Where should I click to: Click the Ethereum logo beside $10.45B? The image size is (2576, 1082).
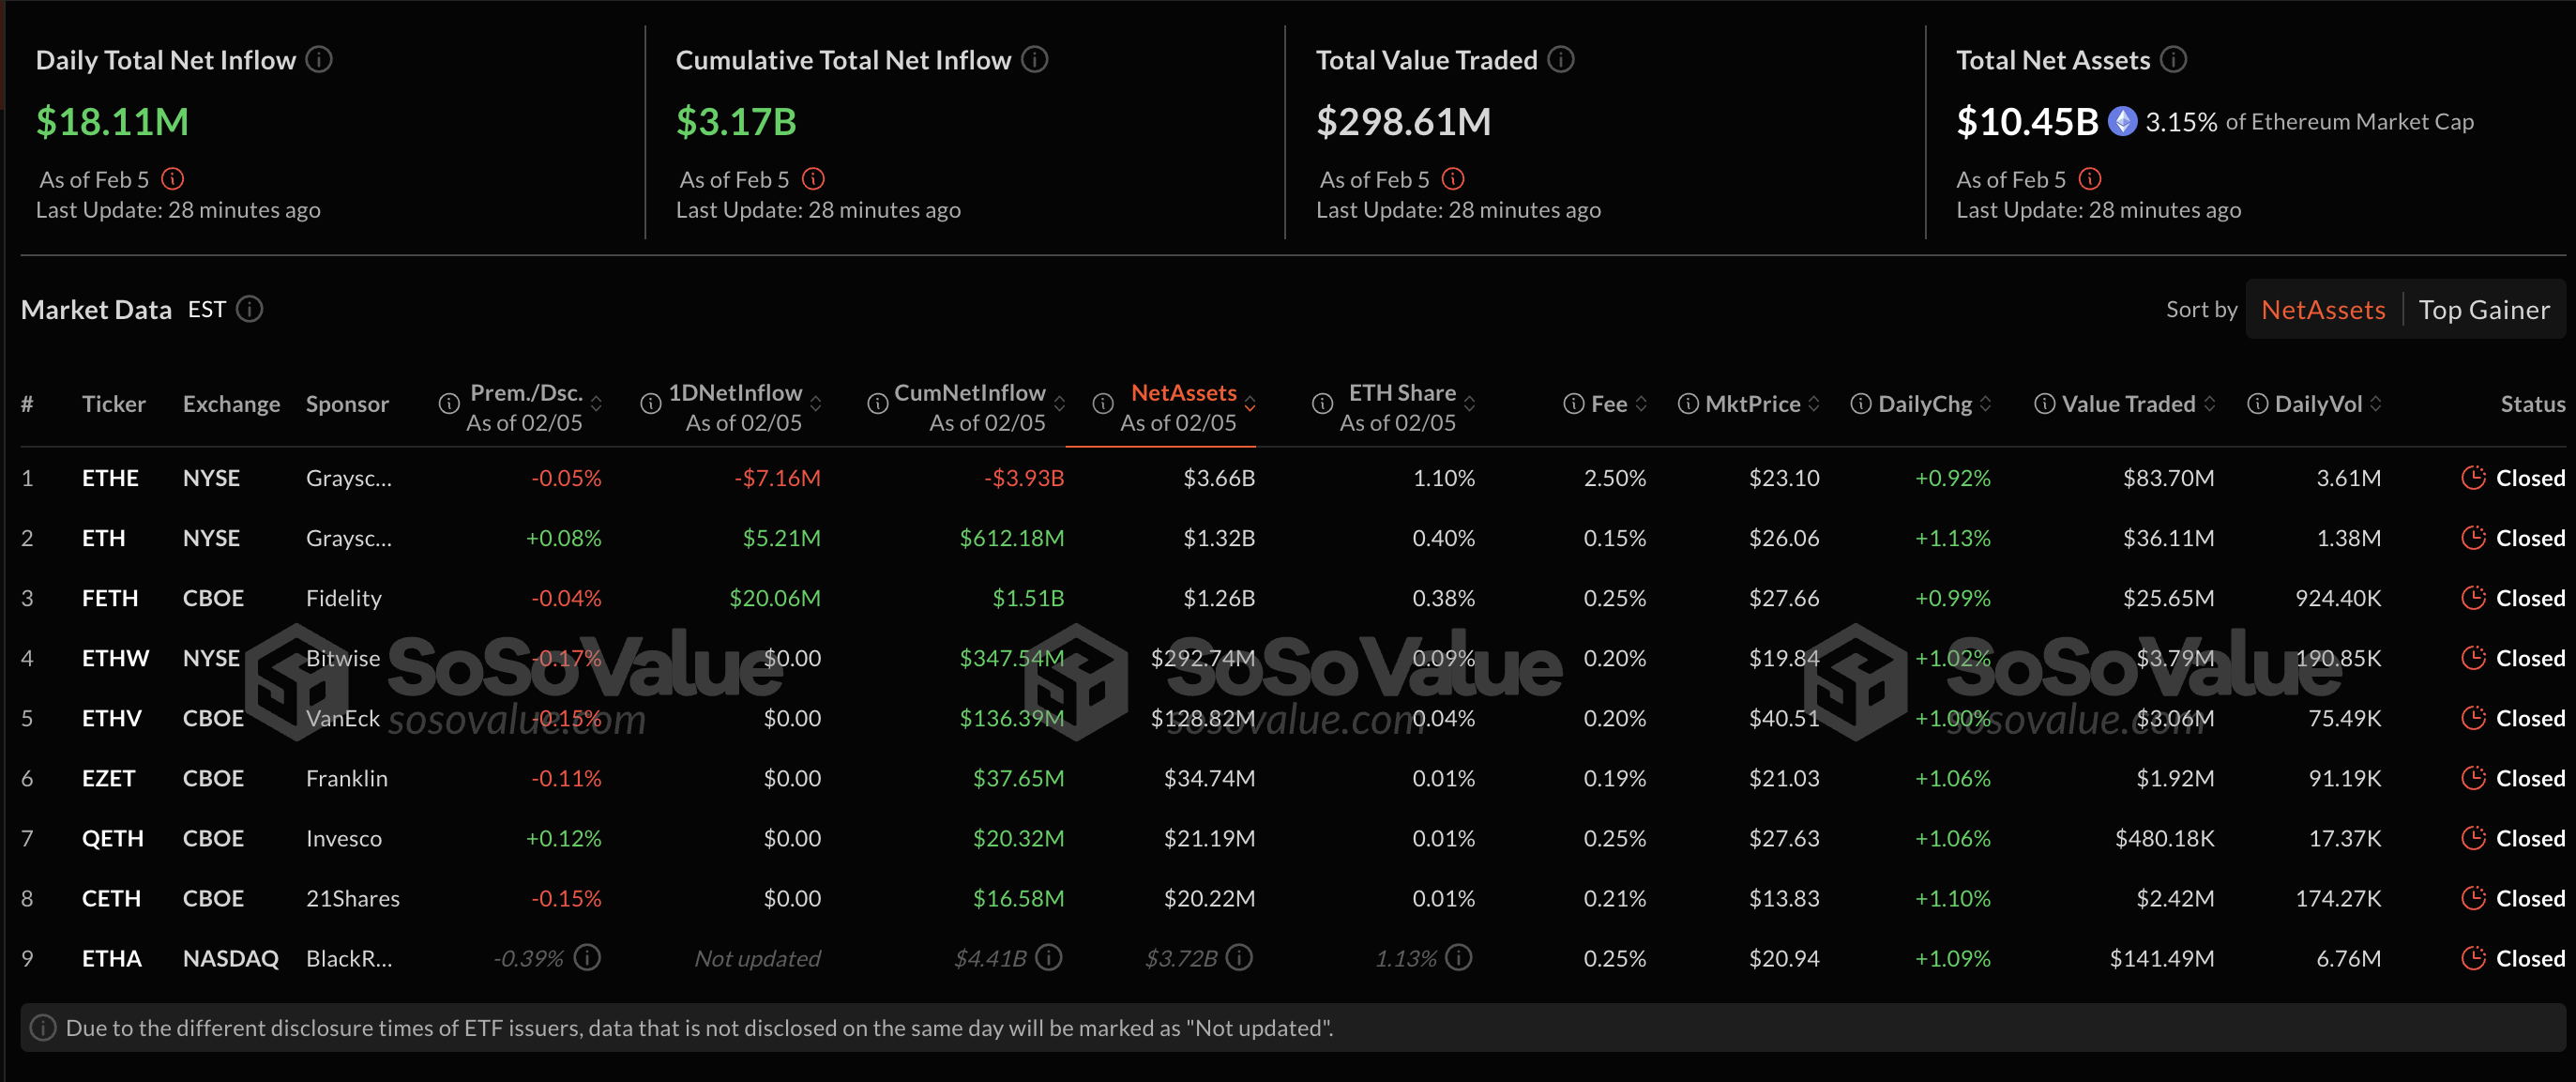(2122, 122)
